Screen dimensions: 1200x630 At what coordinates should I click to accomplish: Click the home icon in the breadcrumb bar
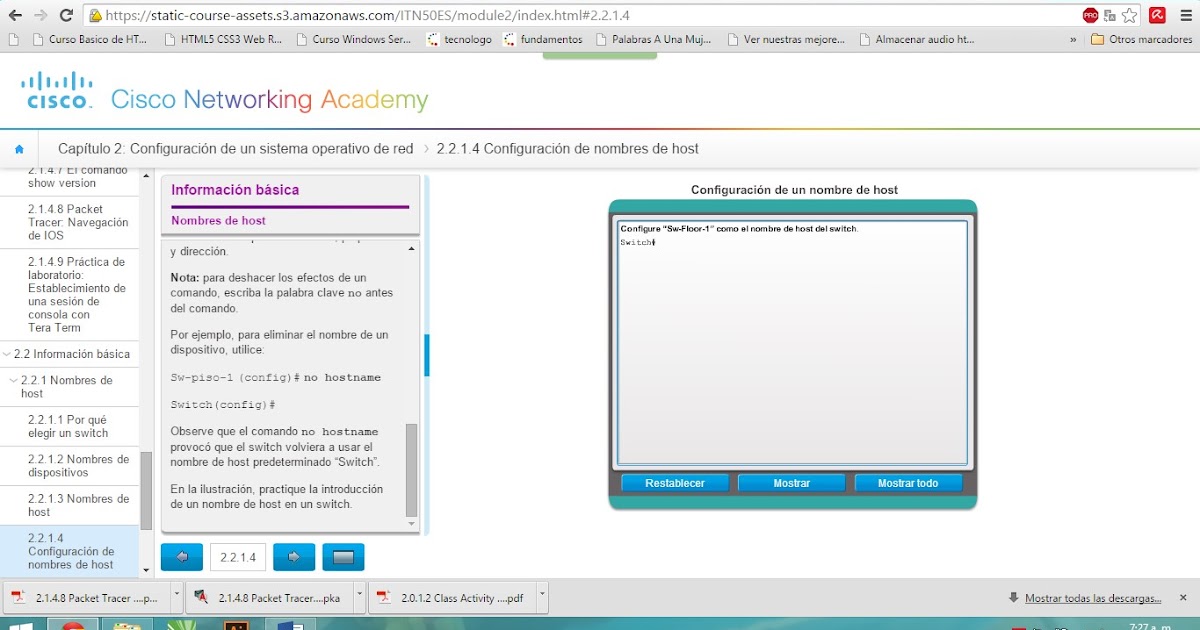tap(19, 147)
